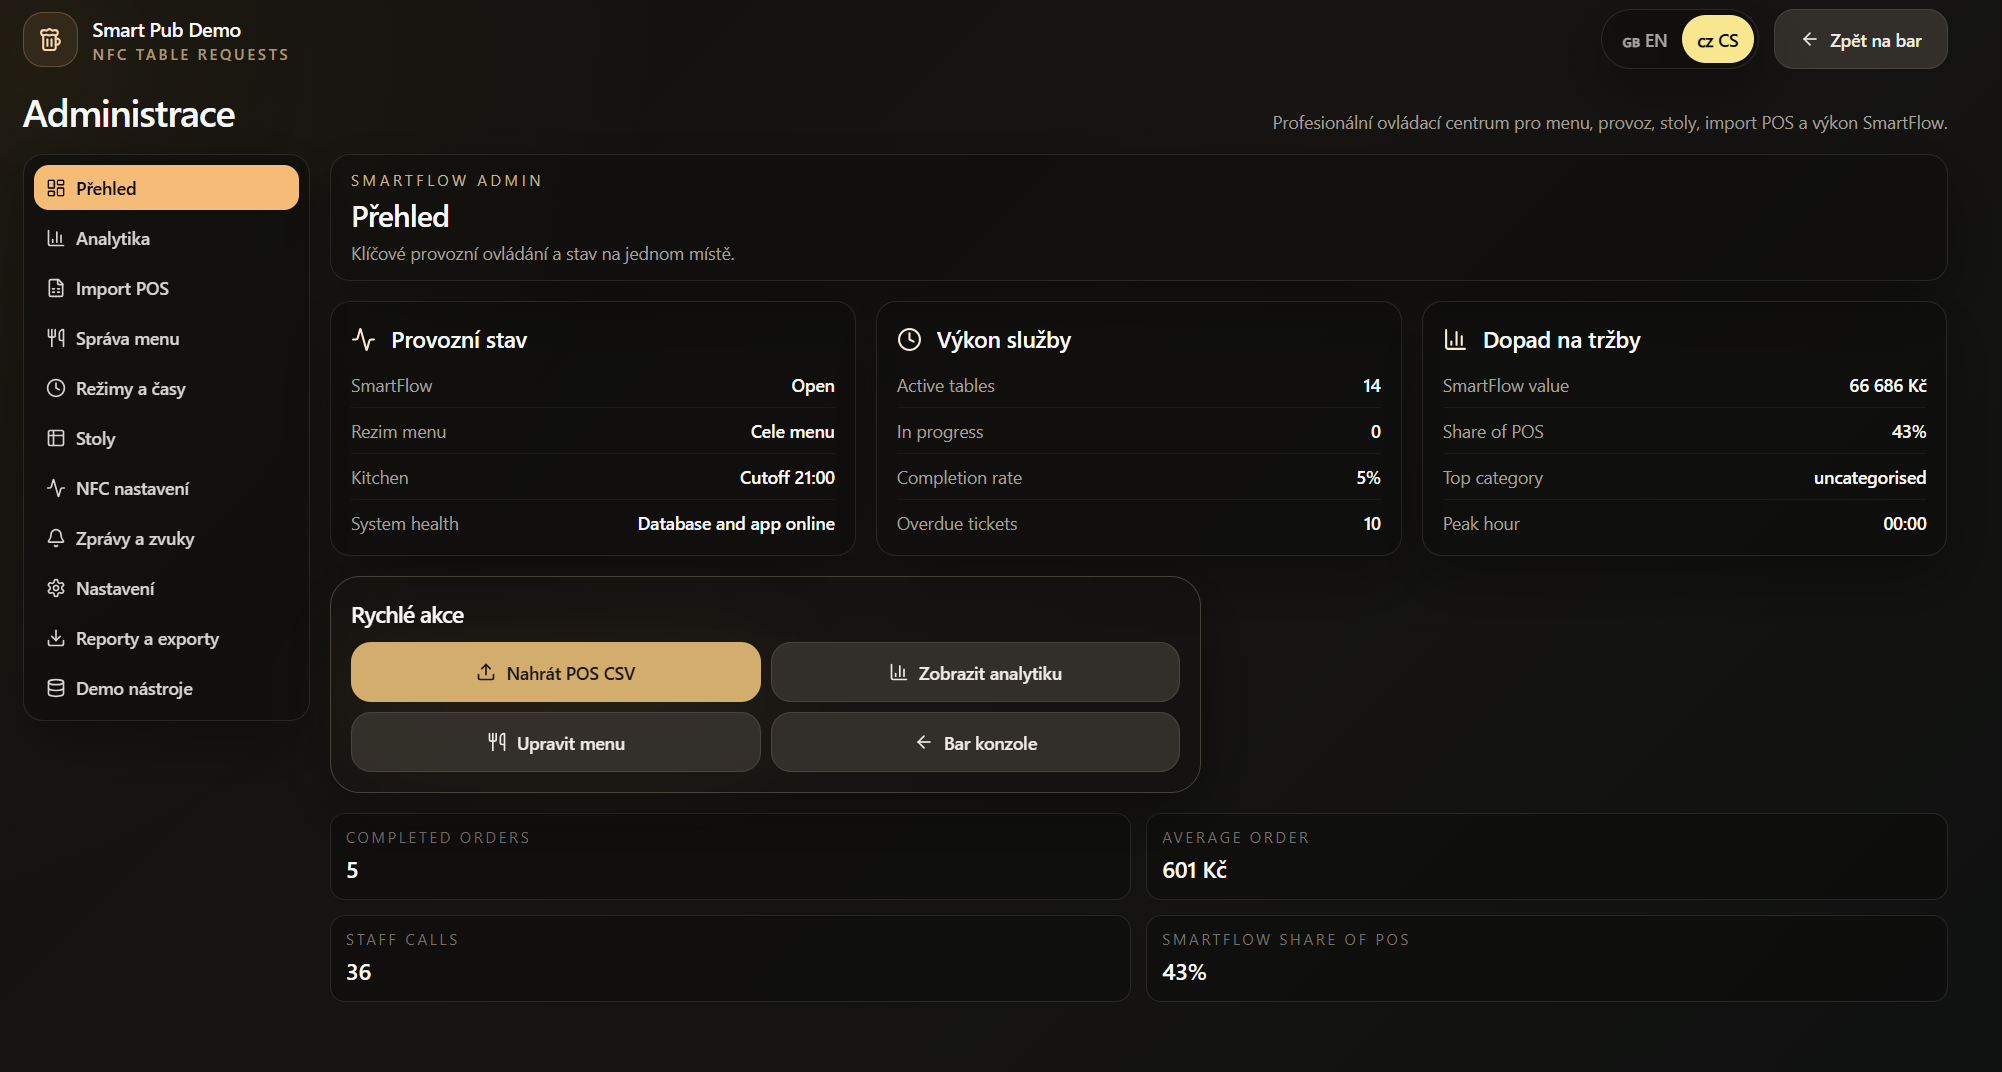Click the Average Order card
Screen dimensions: 2002x1072
click(1546, 856)
